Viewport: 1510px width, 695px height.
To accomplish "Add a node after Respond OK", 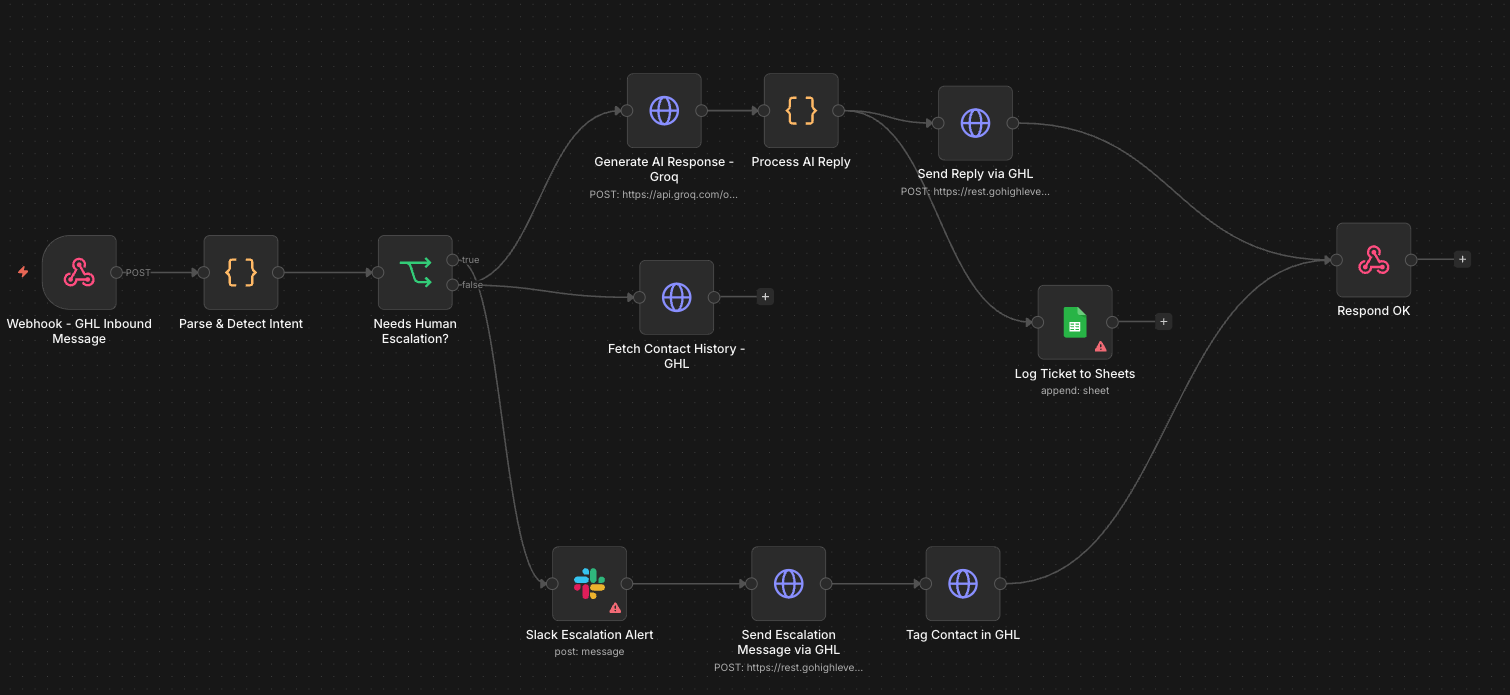I will click(1461, 258).
